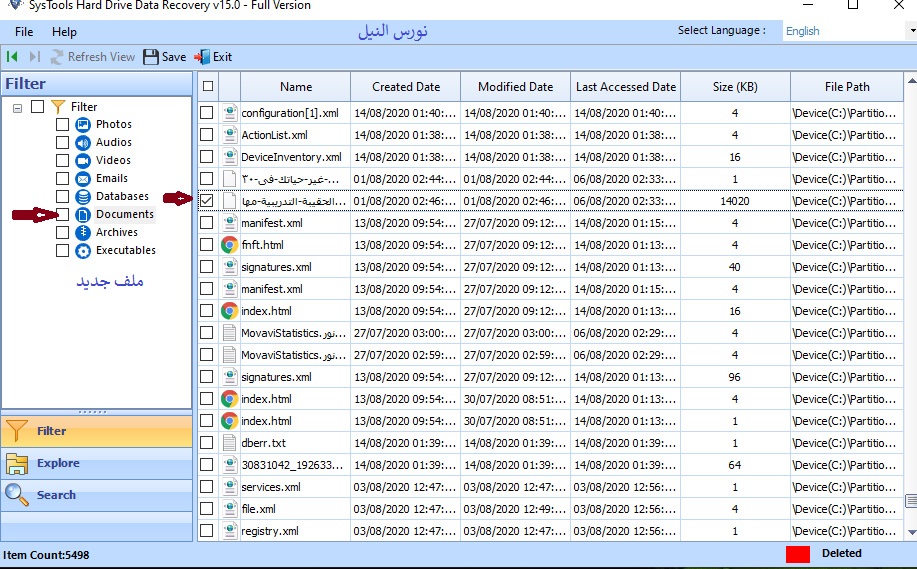
Task: Open the Select Language dropdown
Action: [x=848, y=31]
